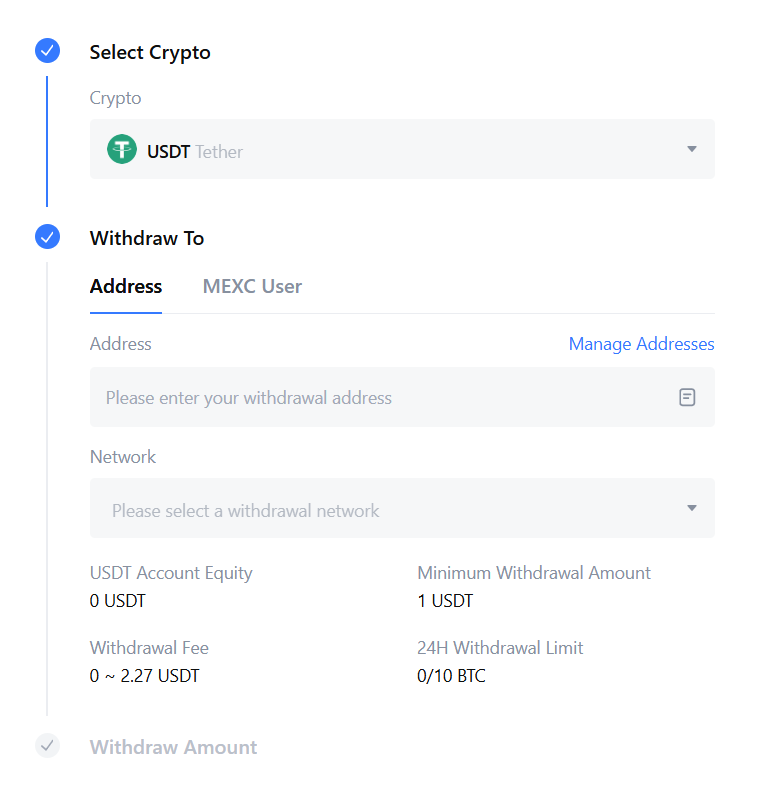Click the grayed checkmark beside Withdraw Amount
This screenshot has width=775, height=806.
47,746
